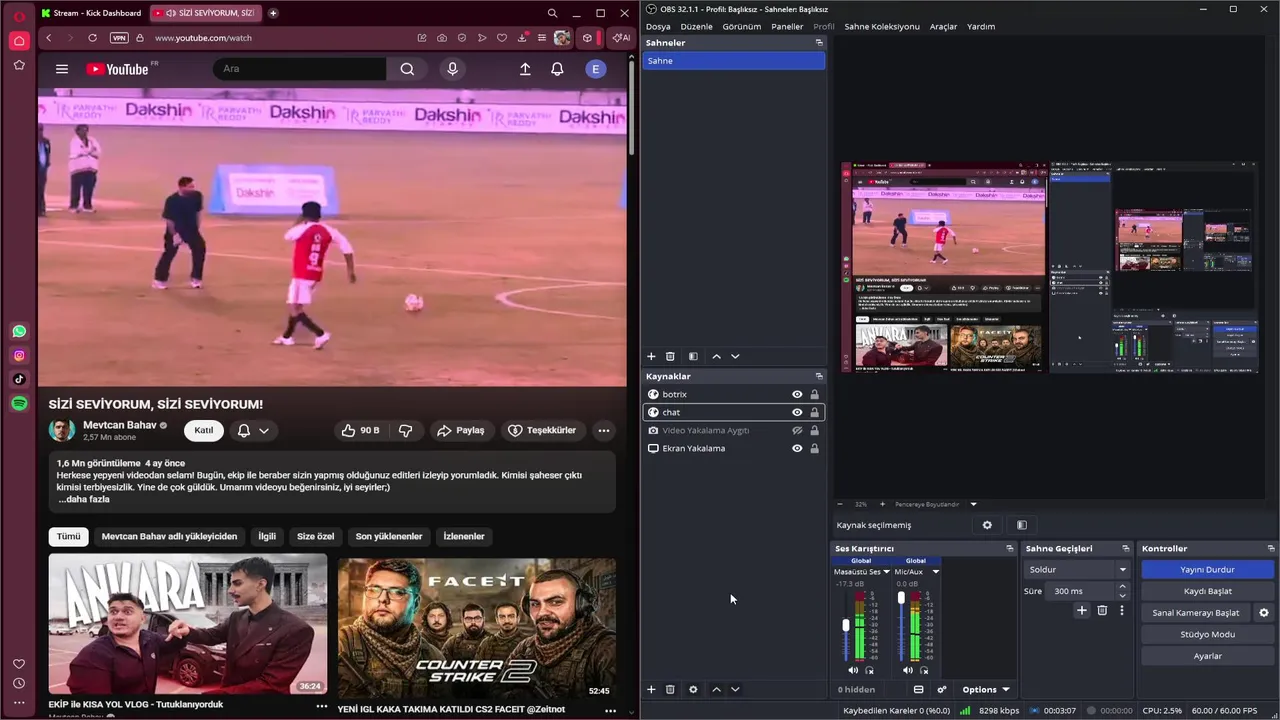Remove scene transition with trash icon
The width and height of the screenshot is (1280, 720).
pos(1102,610)
